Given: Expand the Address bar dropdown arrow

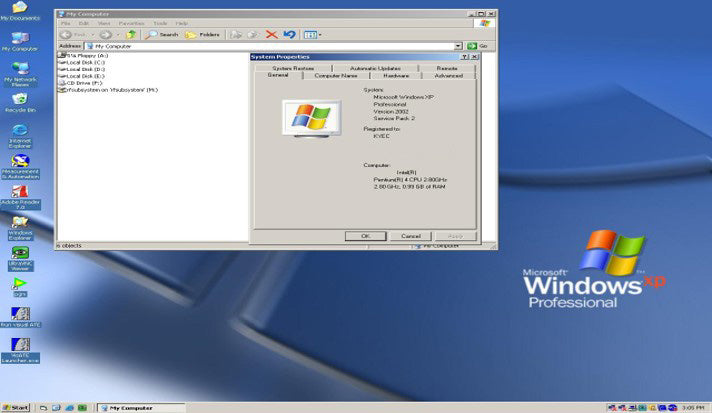Looking at the screenshot, I should (x=458, y=46).
